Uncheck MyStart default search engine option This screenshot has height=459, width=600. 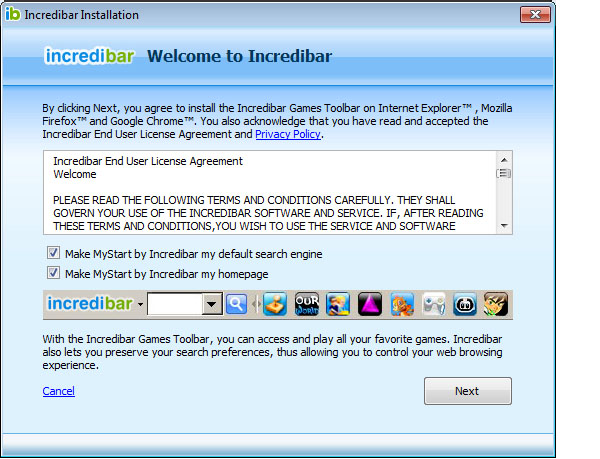tap(53, 253)
